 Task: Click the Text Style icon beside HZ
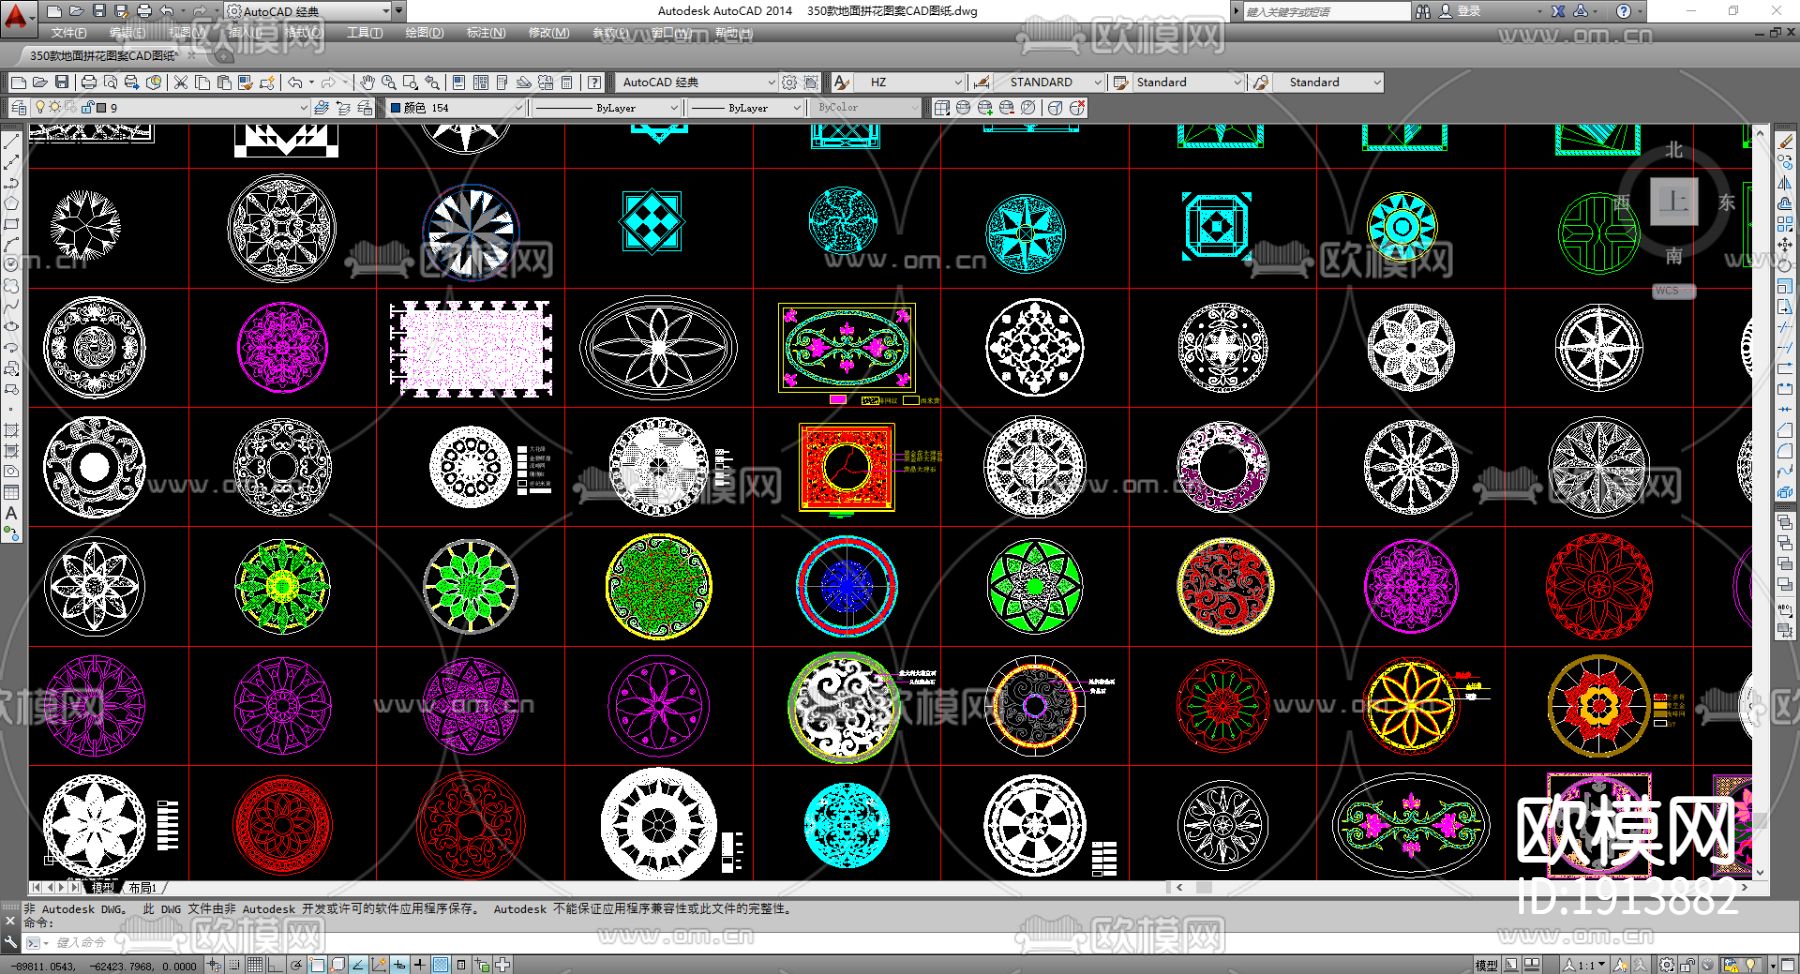(x=842, y=82)
